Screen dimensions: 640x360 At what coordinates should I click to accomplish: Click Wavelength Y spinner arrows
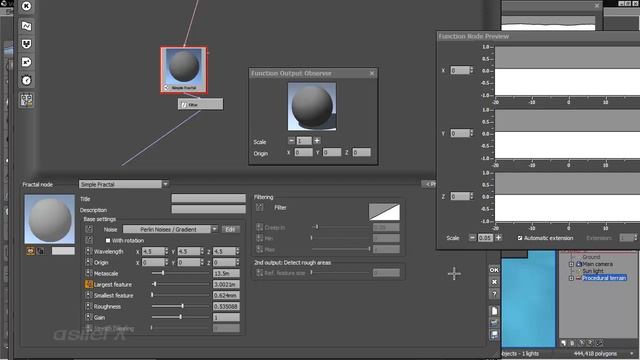(x=202, y=251)
